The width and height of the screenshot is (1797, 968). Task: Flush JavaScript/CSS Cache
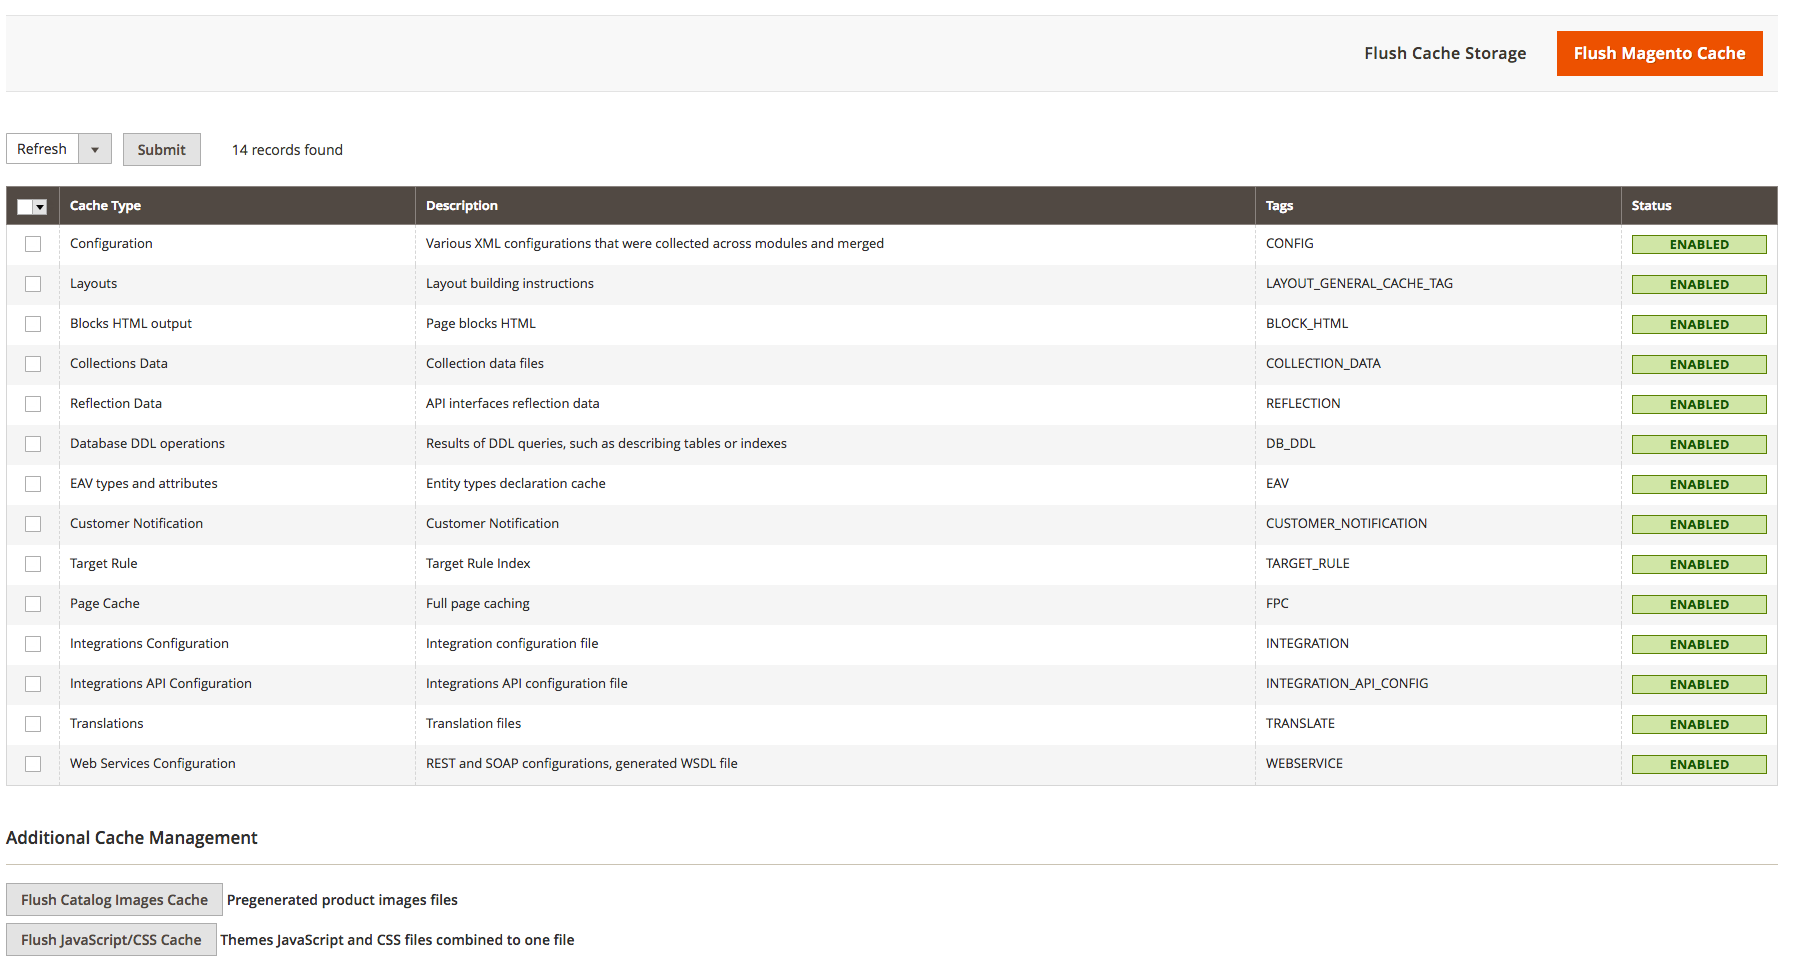pos(111,939)
